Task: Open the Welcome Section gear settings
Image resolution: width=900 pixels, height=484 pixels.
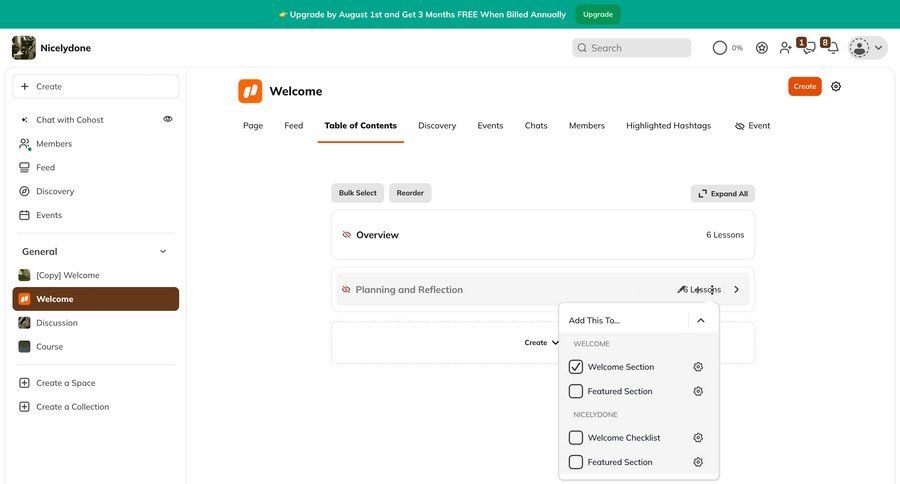Action: point(698,366)
